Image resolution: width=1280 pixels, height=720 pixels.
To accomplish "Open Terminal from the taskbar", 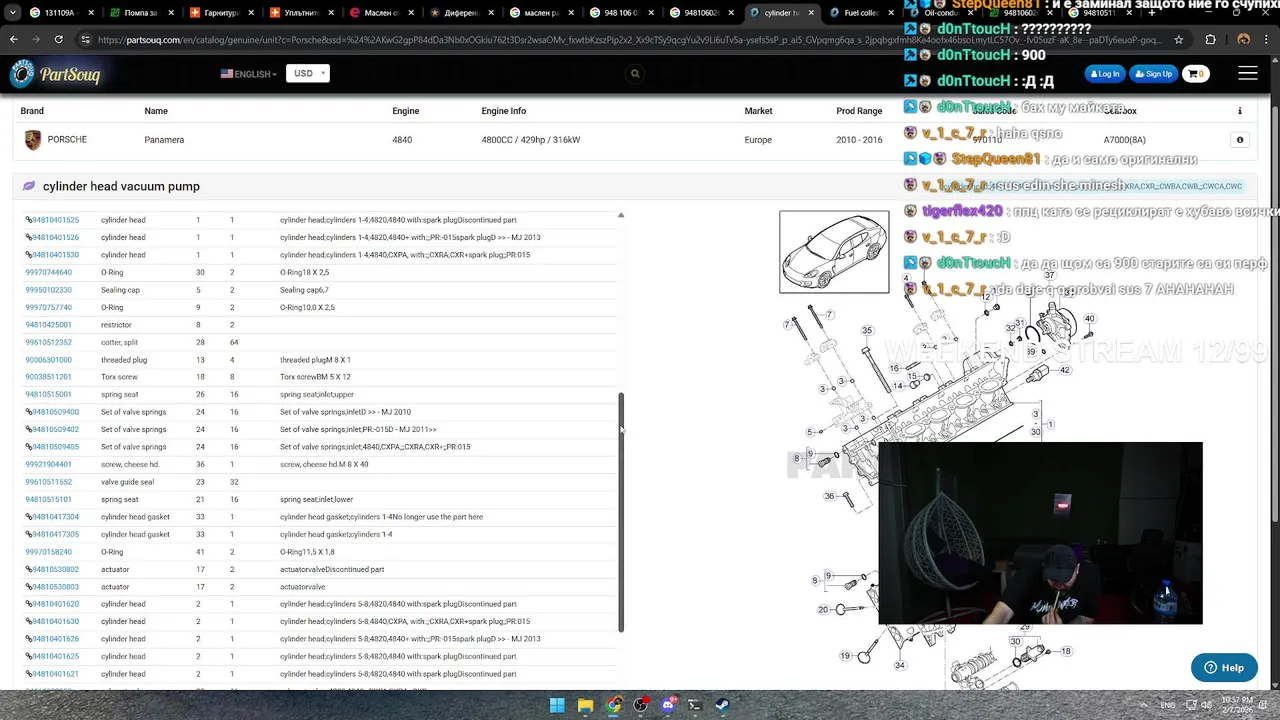I will pyautogui.click(x=695, y=705).
